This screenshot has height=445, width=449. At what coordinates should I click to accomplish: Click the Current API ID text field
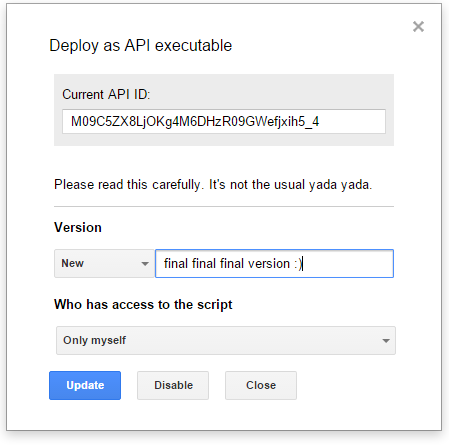(x=224, y=121)
